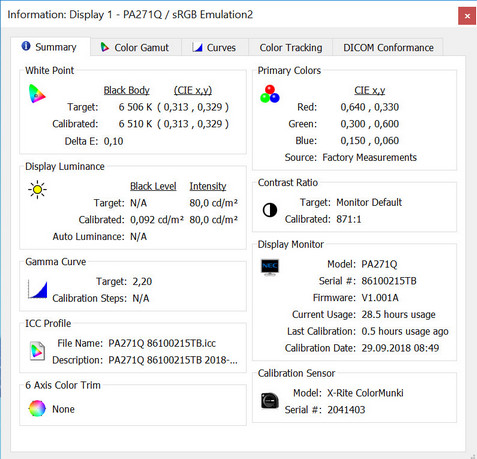The image size is (477, 459).
Task: Click the NEC Display Monitor icon
Action: 270,267
